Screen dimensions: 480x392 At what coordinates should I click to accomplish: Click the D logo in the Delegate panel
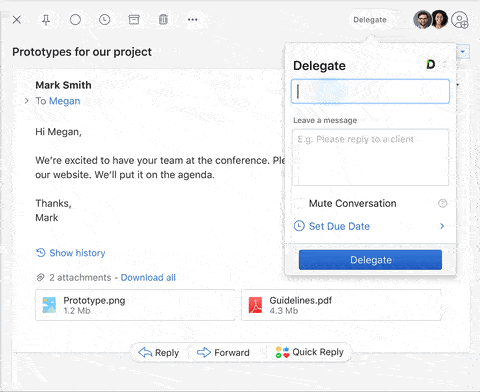pos(431,64)
